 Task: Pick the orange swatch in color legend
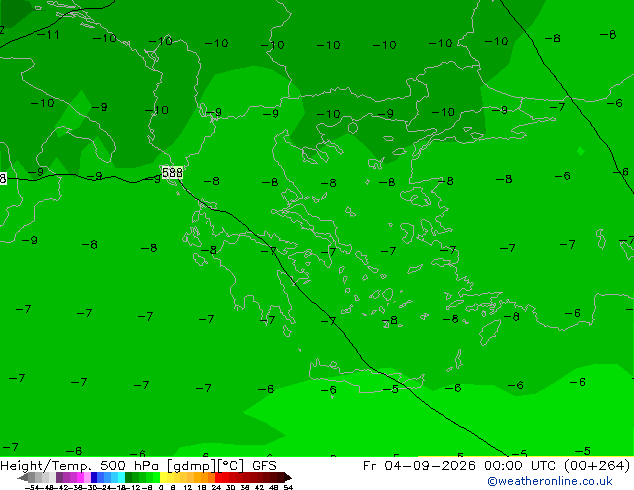point(205,477)
